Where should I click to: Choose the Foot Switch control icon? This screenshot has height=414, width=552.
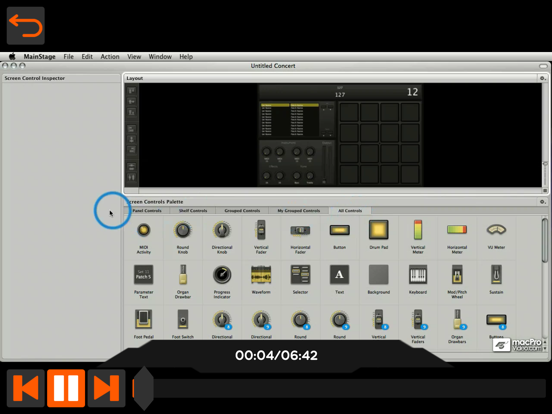click(x=183, y=319)
